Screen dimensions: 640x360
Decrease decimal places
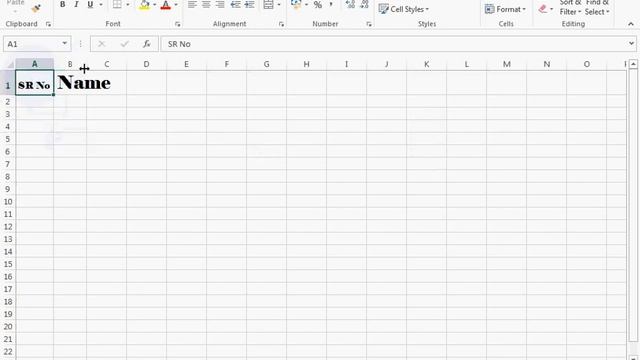click(364, 4)
